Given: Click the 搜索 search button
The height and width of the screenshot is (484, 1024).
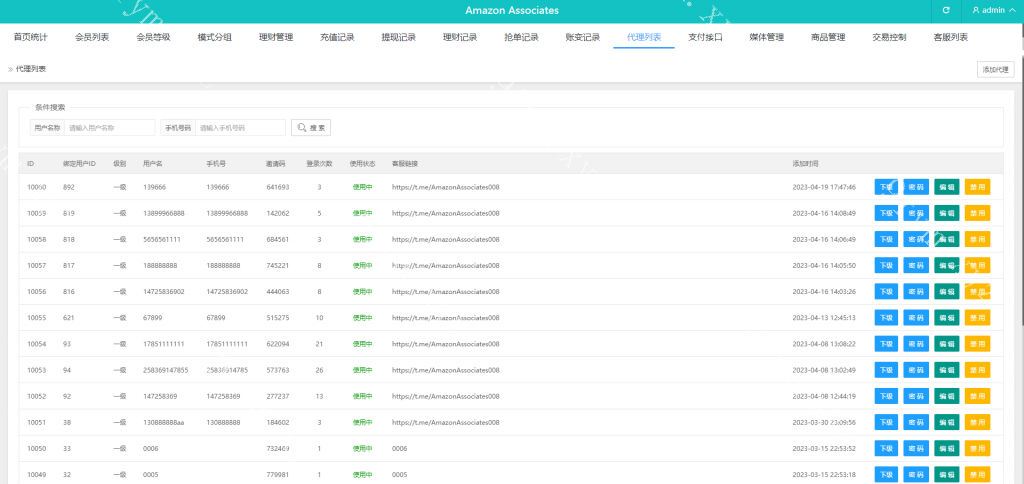Looking at the screenshot, I should [311, 128].
